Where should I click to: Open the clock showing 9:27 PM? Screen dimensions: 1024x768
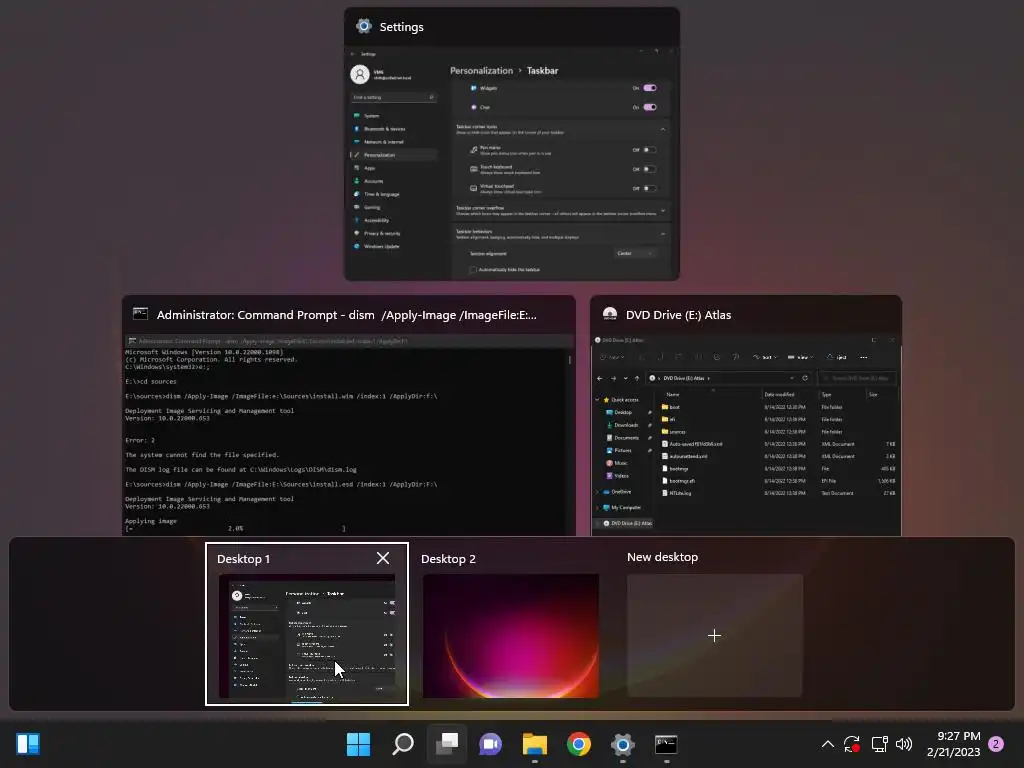point(953,744)
